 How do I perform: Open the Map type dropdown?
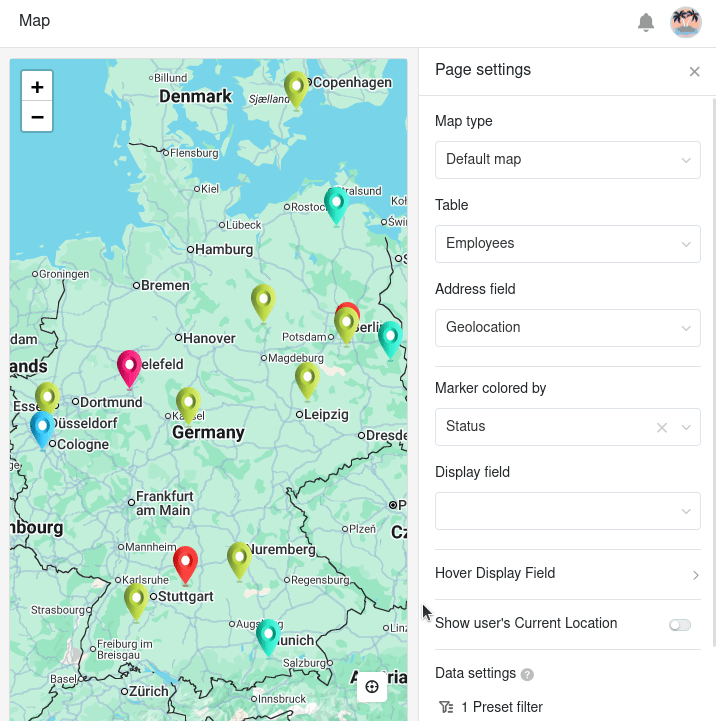pos(567,160)
